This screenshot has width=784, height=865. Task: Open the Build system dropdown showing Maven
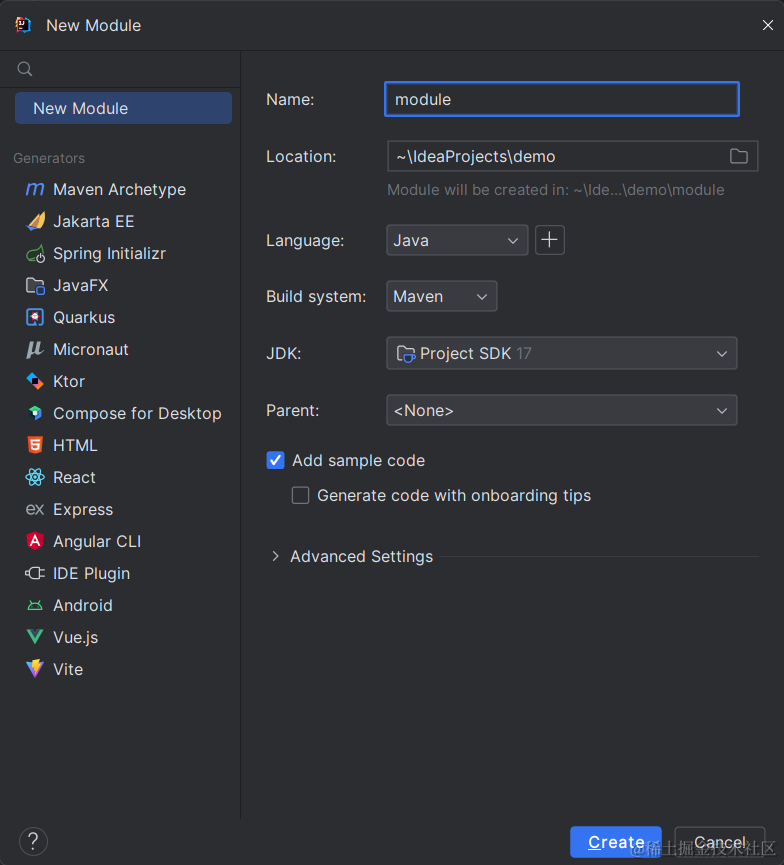tap(441, 296)
